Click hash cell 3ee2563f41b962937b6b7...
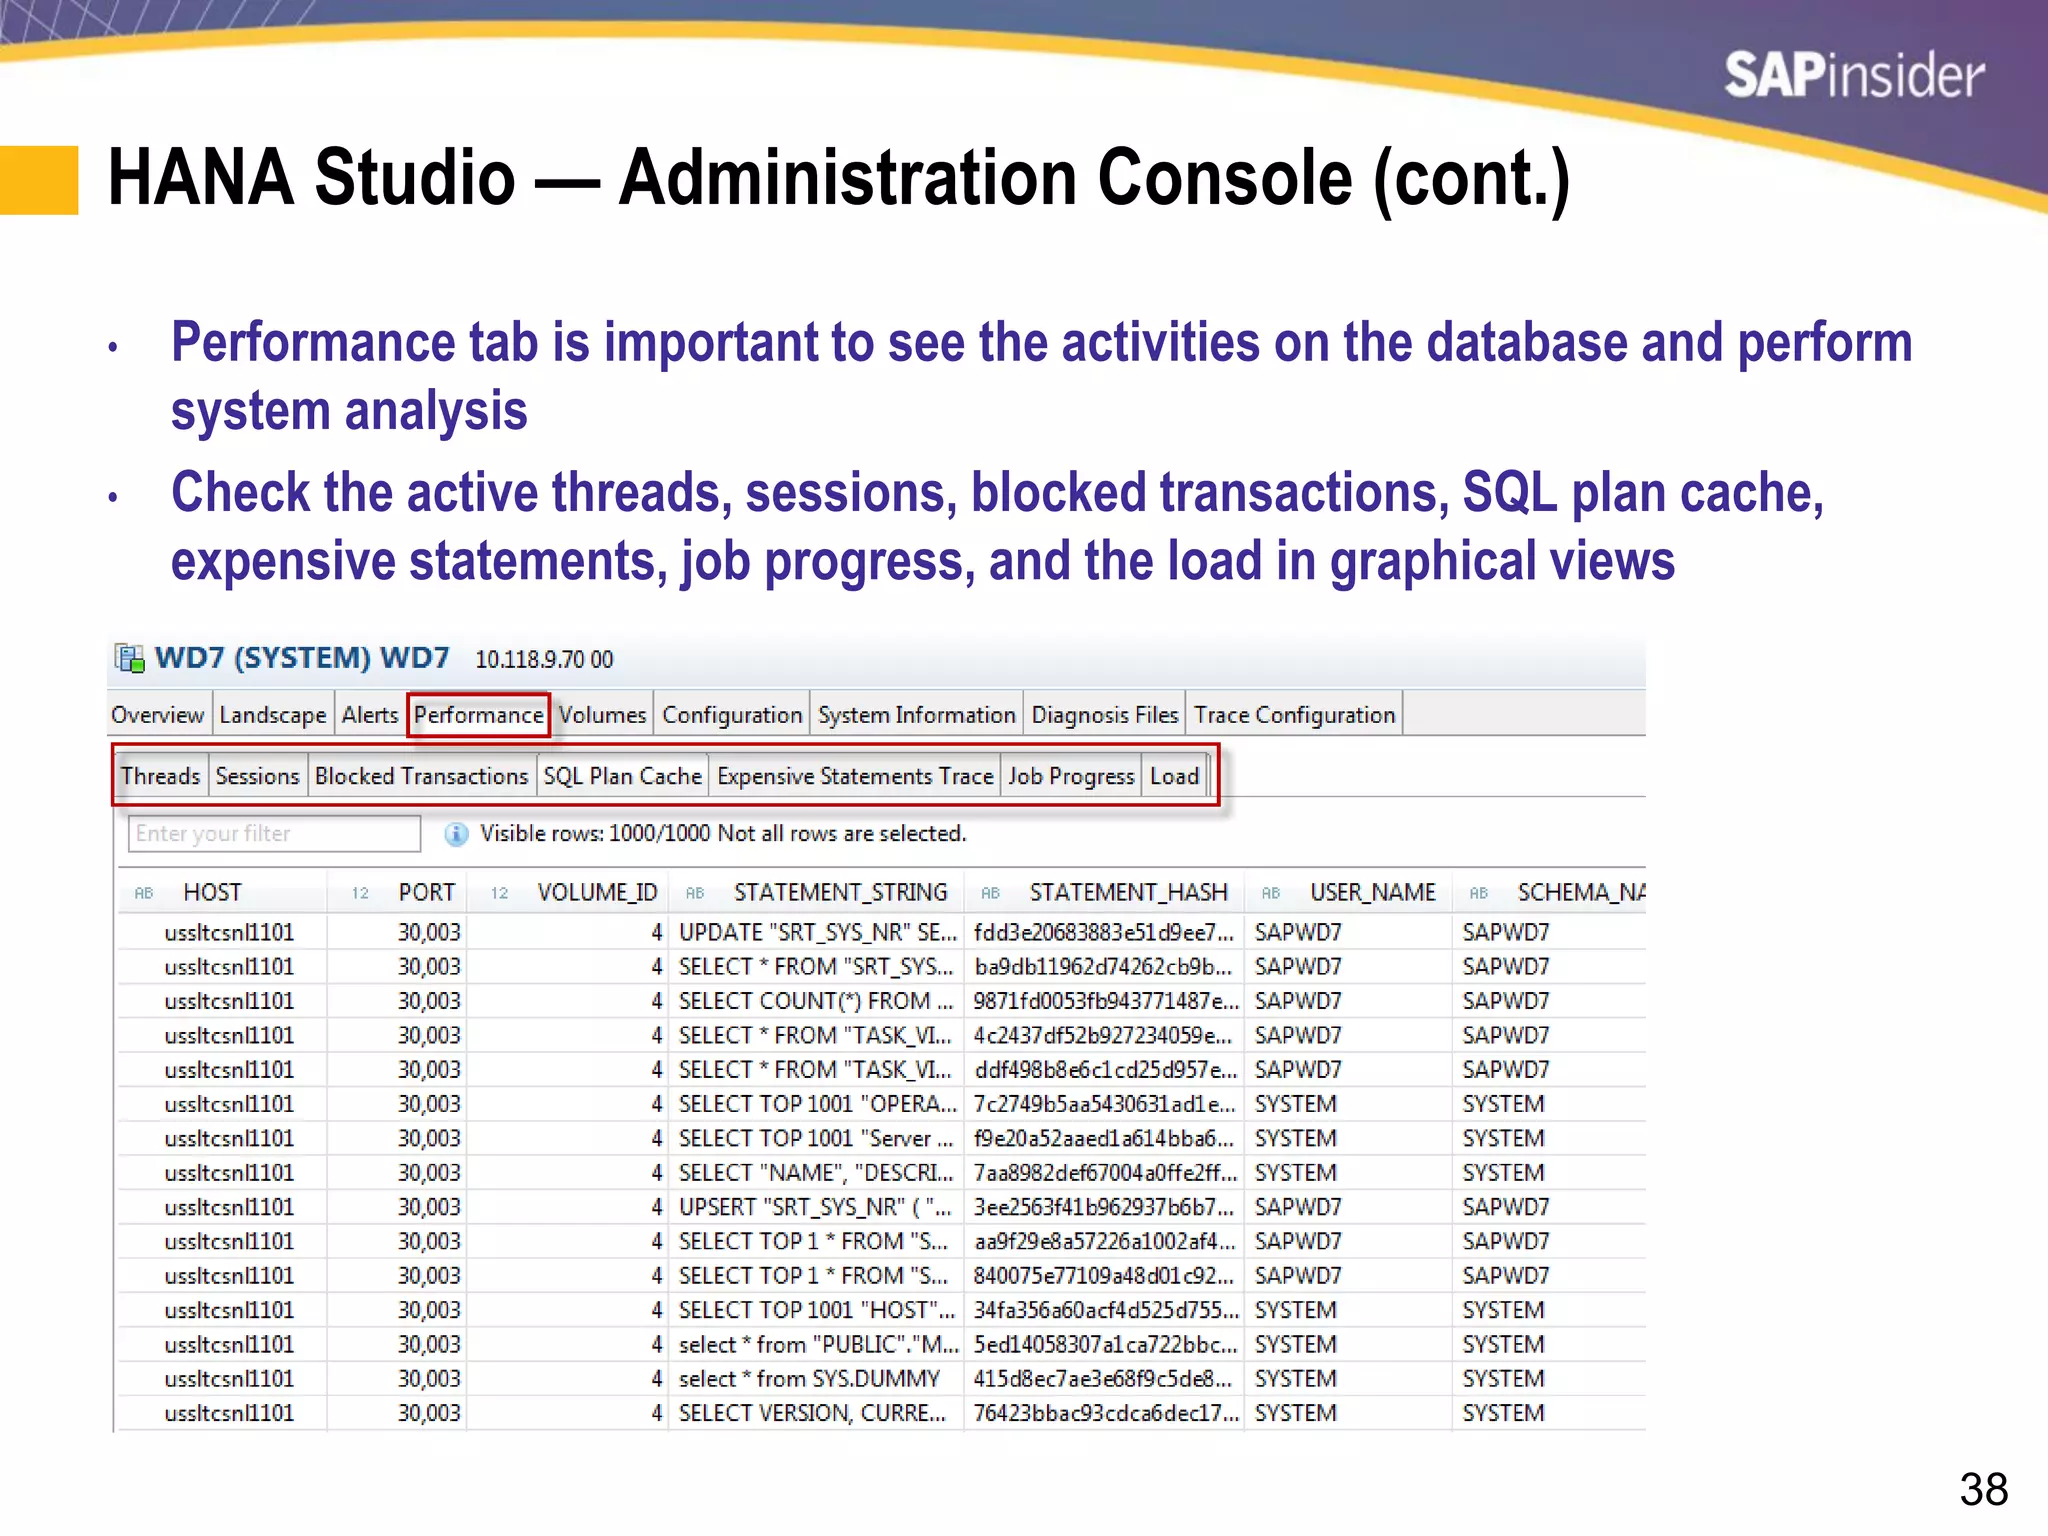 pyautogui.click(x=1105, y=1207)
